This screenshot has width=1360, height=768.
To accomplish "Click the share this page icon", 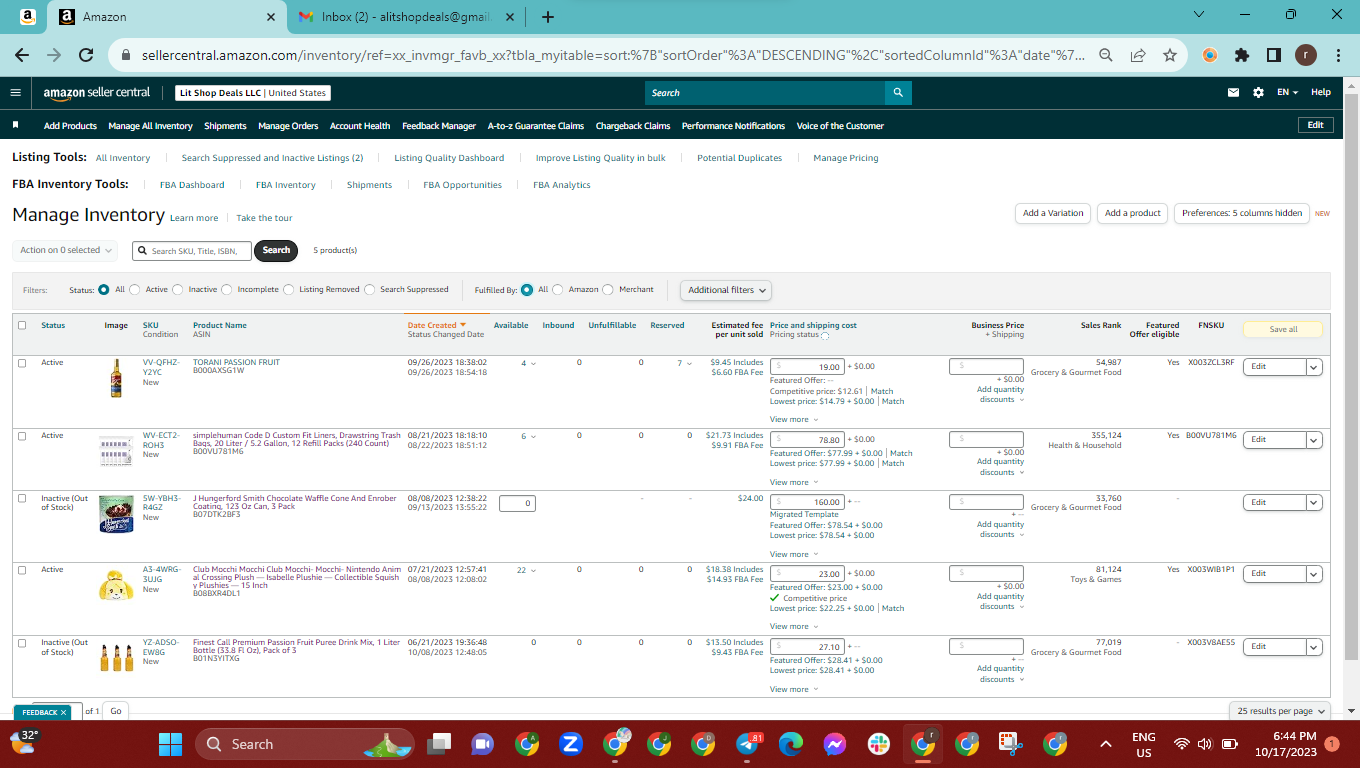I will 1138,56.
